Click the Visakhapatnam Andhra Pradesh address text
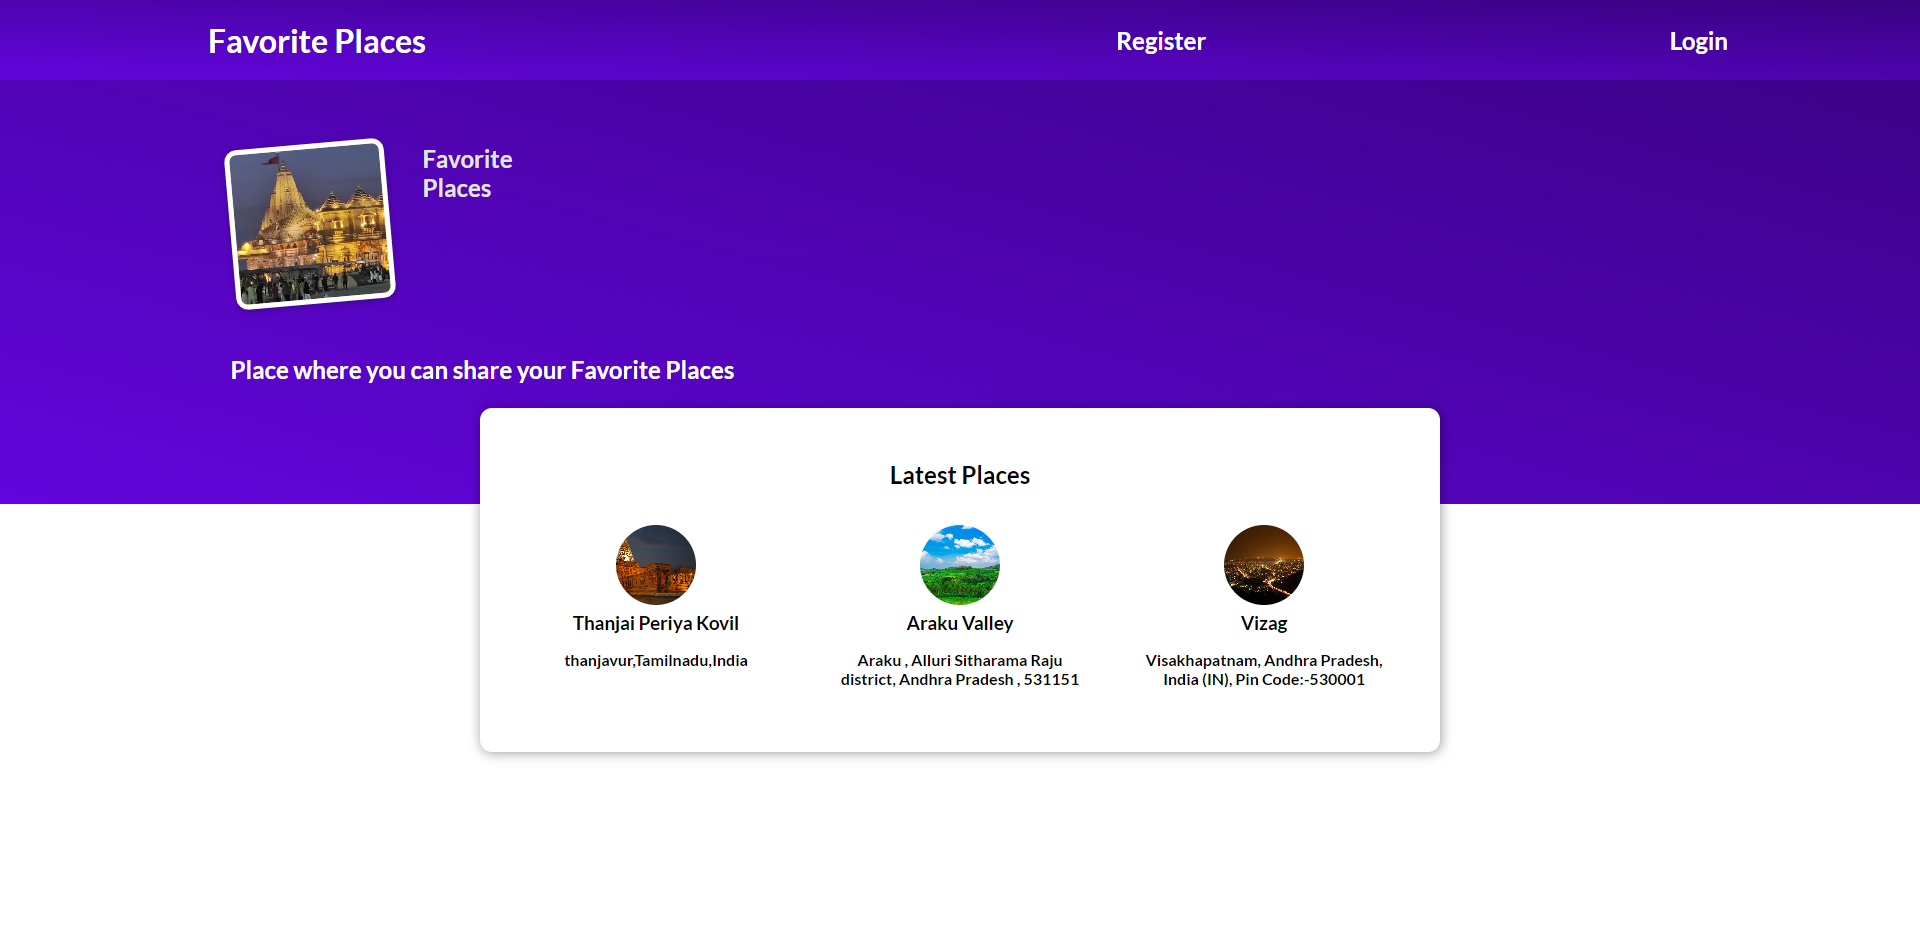 pos(1263,670)
